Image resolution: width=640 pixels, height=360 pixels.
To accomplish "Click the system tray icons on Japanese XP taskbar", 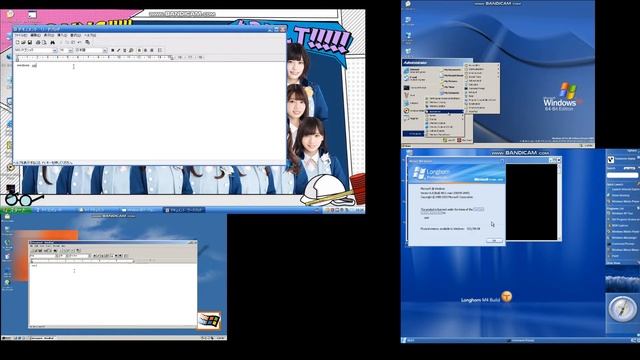I will (338, 210).
